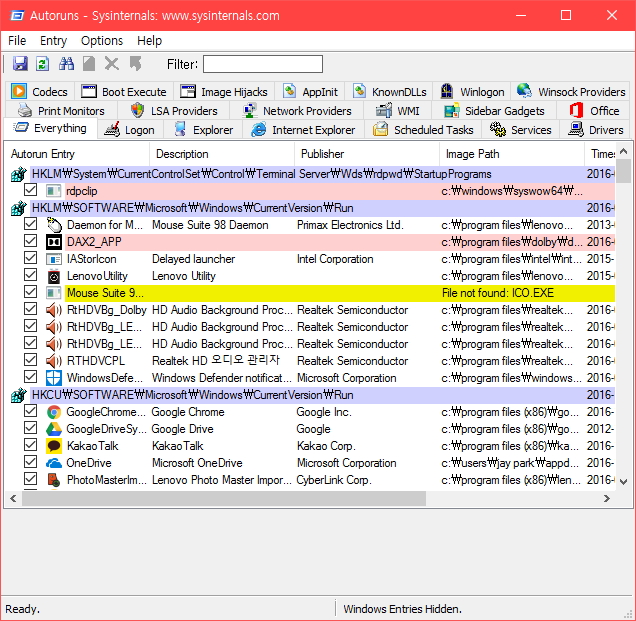Open the Winsock Providers tab
Viewport: 636px width, 621px height.
[571, 92]
